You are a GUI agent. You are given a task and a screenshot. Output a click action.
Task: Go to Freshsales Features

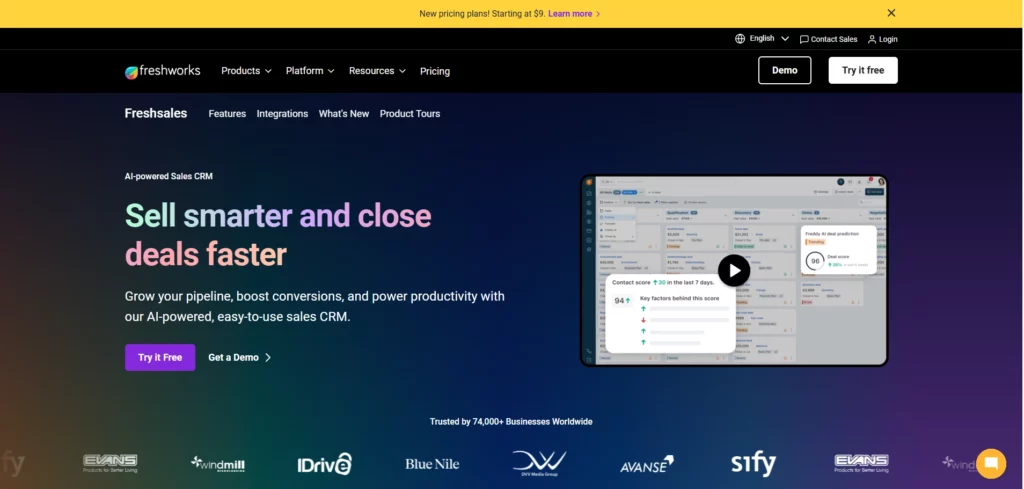(x=227, y=114)
